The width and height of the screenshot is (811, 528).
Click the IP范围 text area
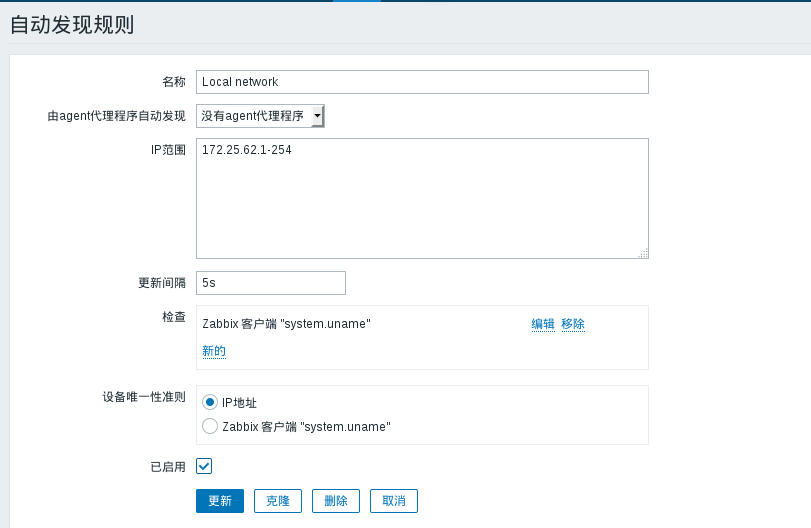[422, 198]
